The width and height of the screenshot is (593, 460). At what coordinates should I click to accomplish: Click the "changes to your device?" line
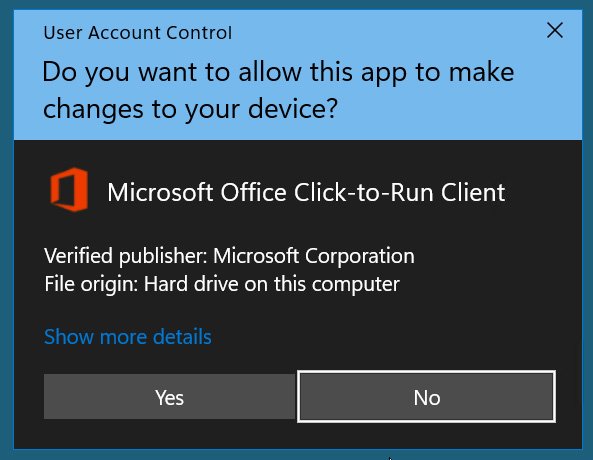pyautogui.click(x=190, y=109)
